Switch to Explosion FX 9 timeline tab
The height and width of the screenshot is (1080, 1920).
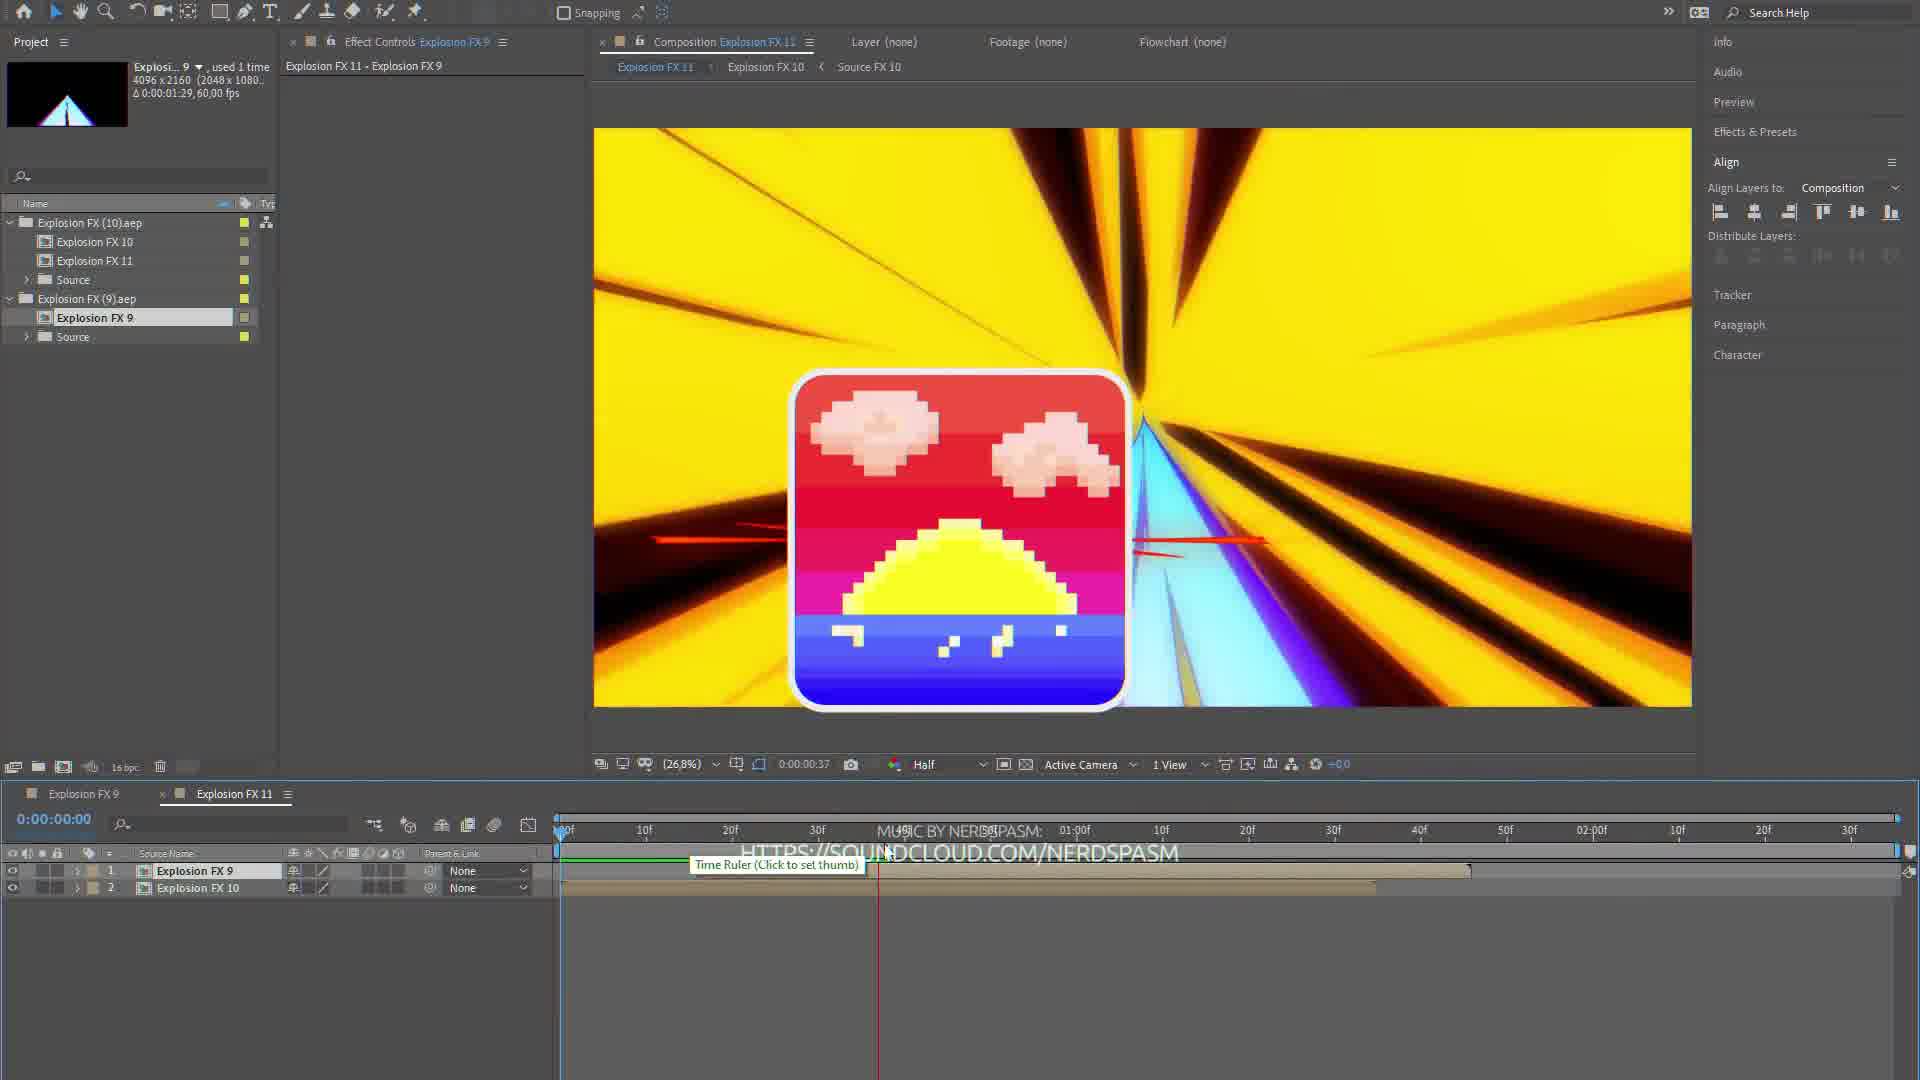point(84,794)
